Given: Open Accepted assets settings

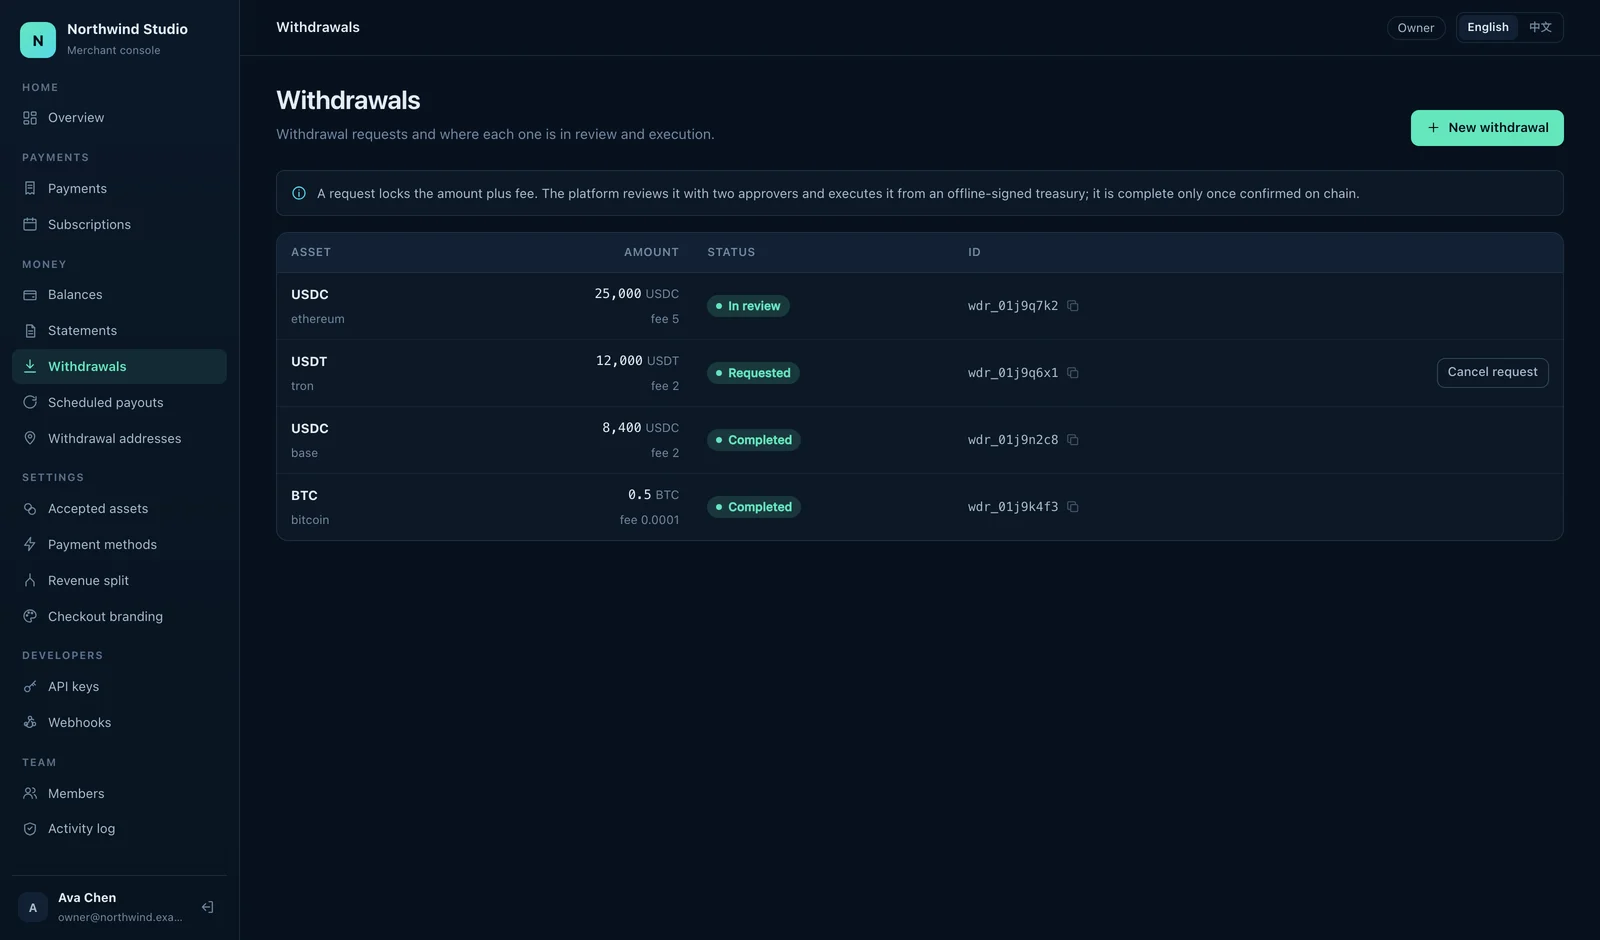Looking at the screenshot, I should [x=119, y=509].
